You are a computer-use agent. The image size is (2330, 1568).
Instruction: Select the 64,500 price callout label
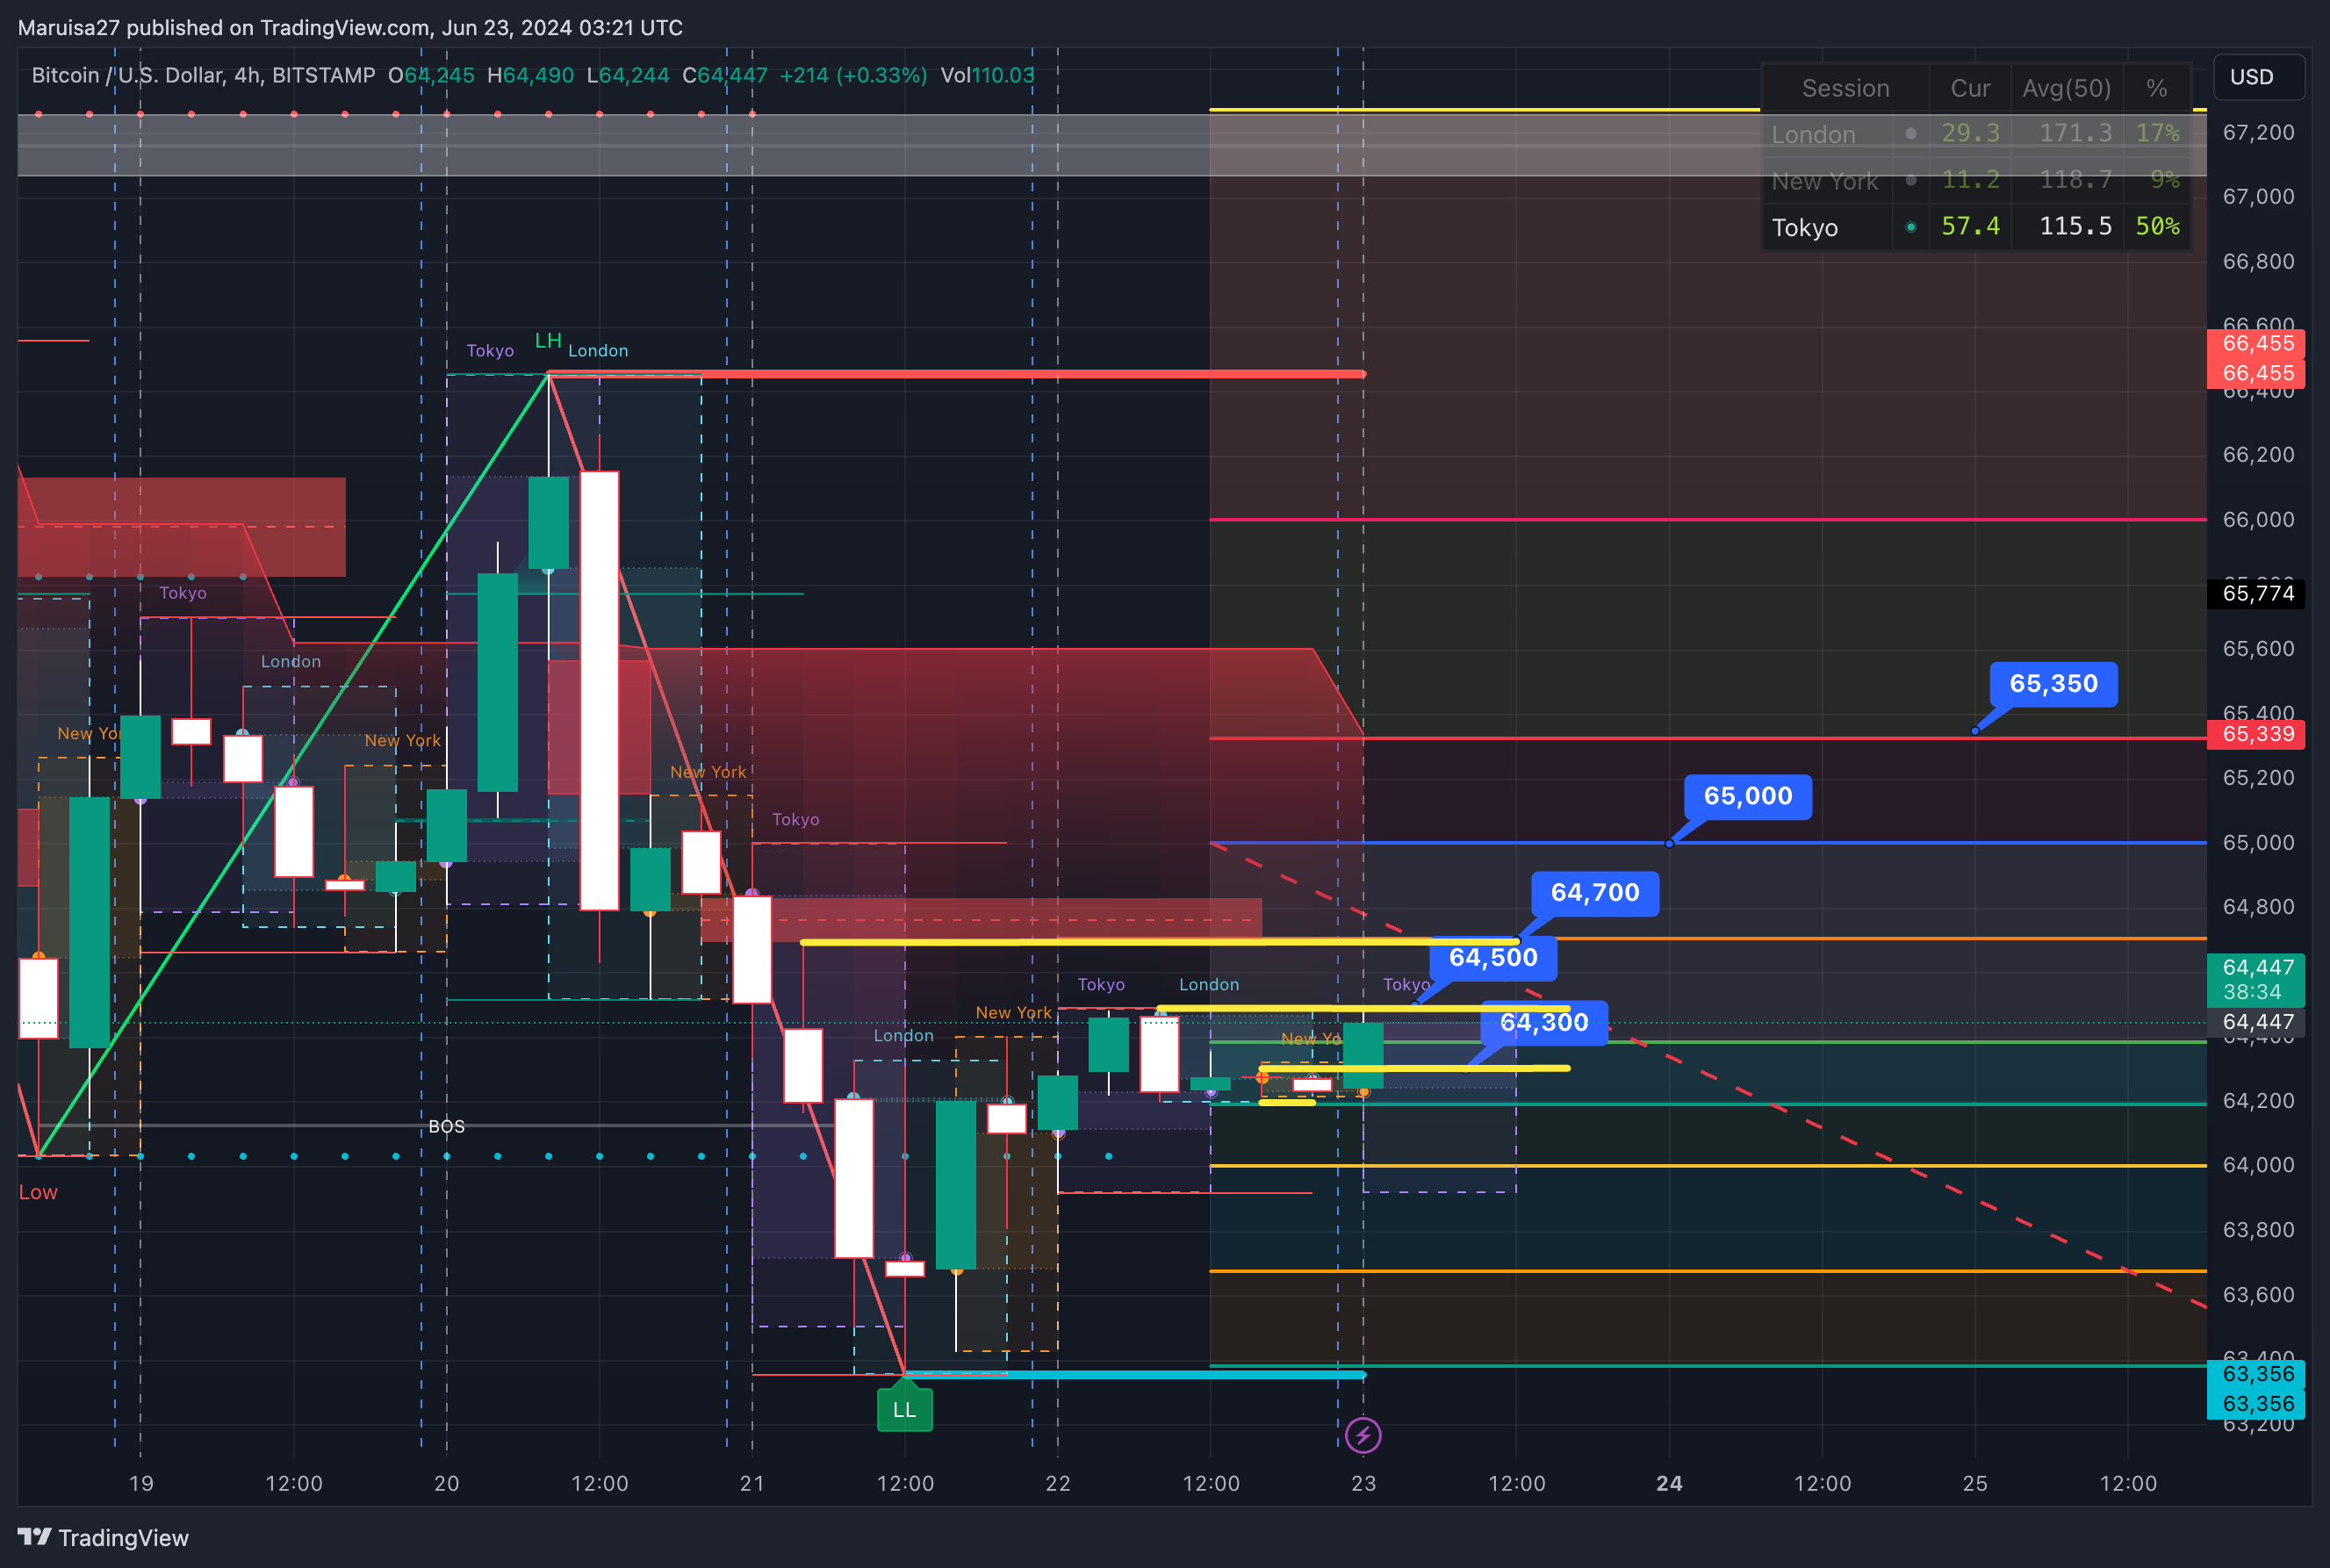pos(1493,957)
